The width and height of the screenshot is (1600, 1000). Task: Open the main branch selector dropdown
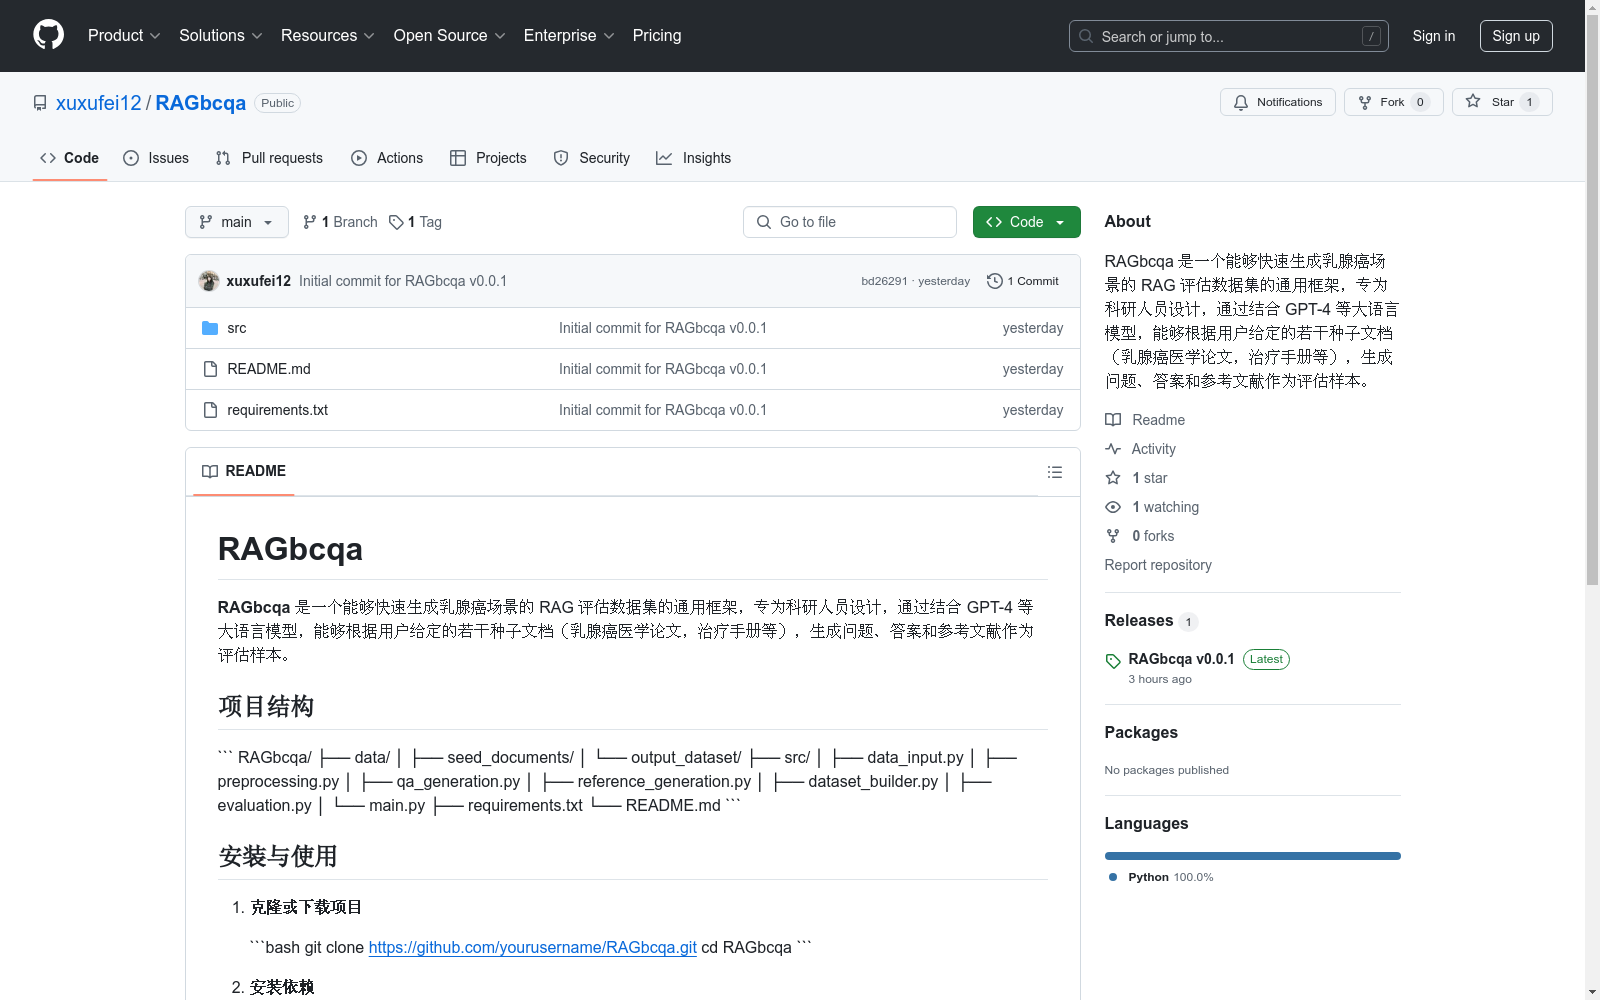tap(237, 222)
